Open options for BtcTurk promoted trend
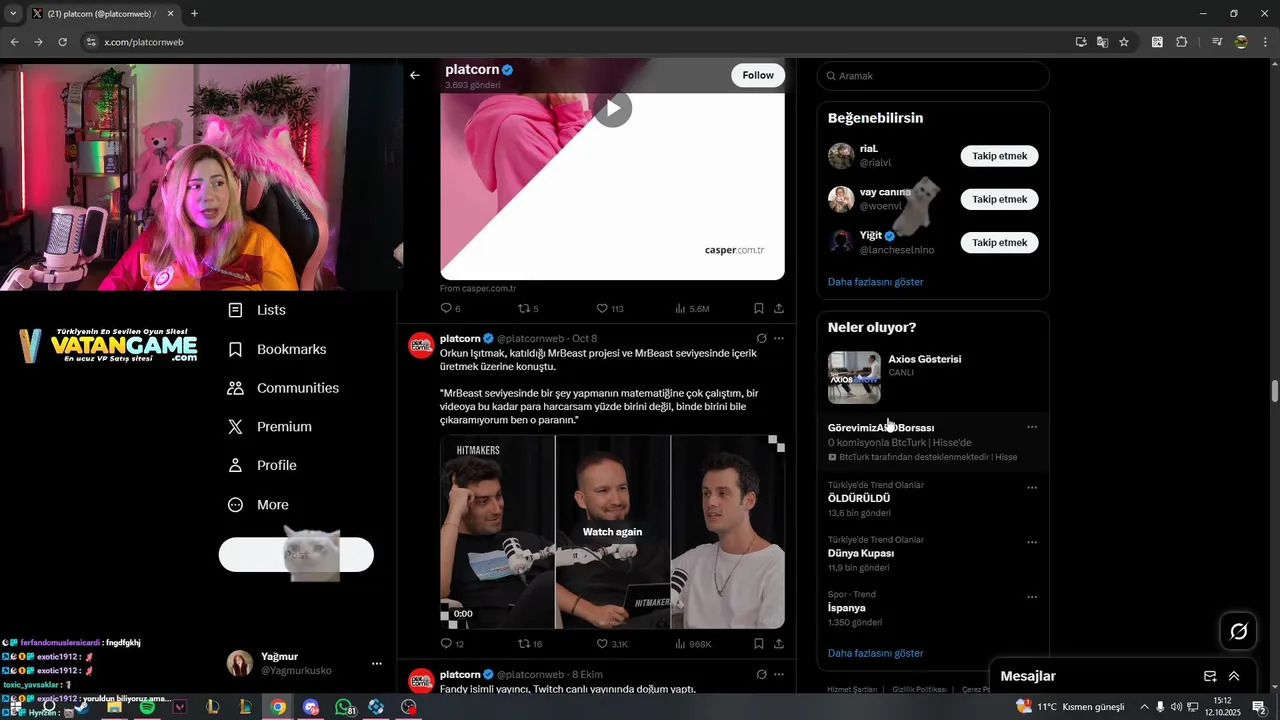1280x720 pixels. point(1032,428)
